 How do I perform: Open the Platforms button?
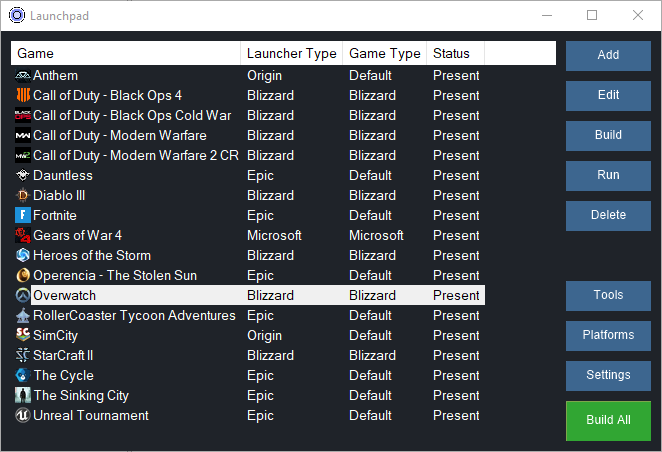[608, 335]
